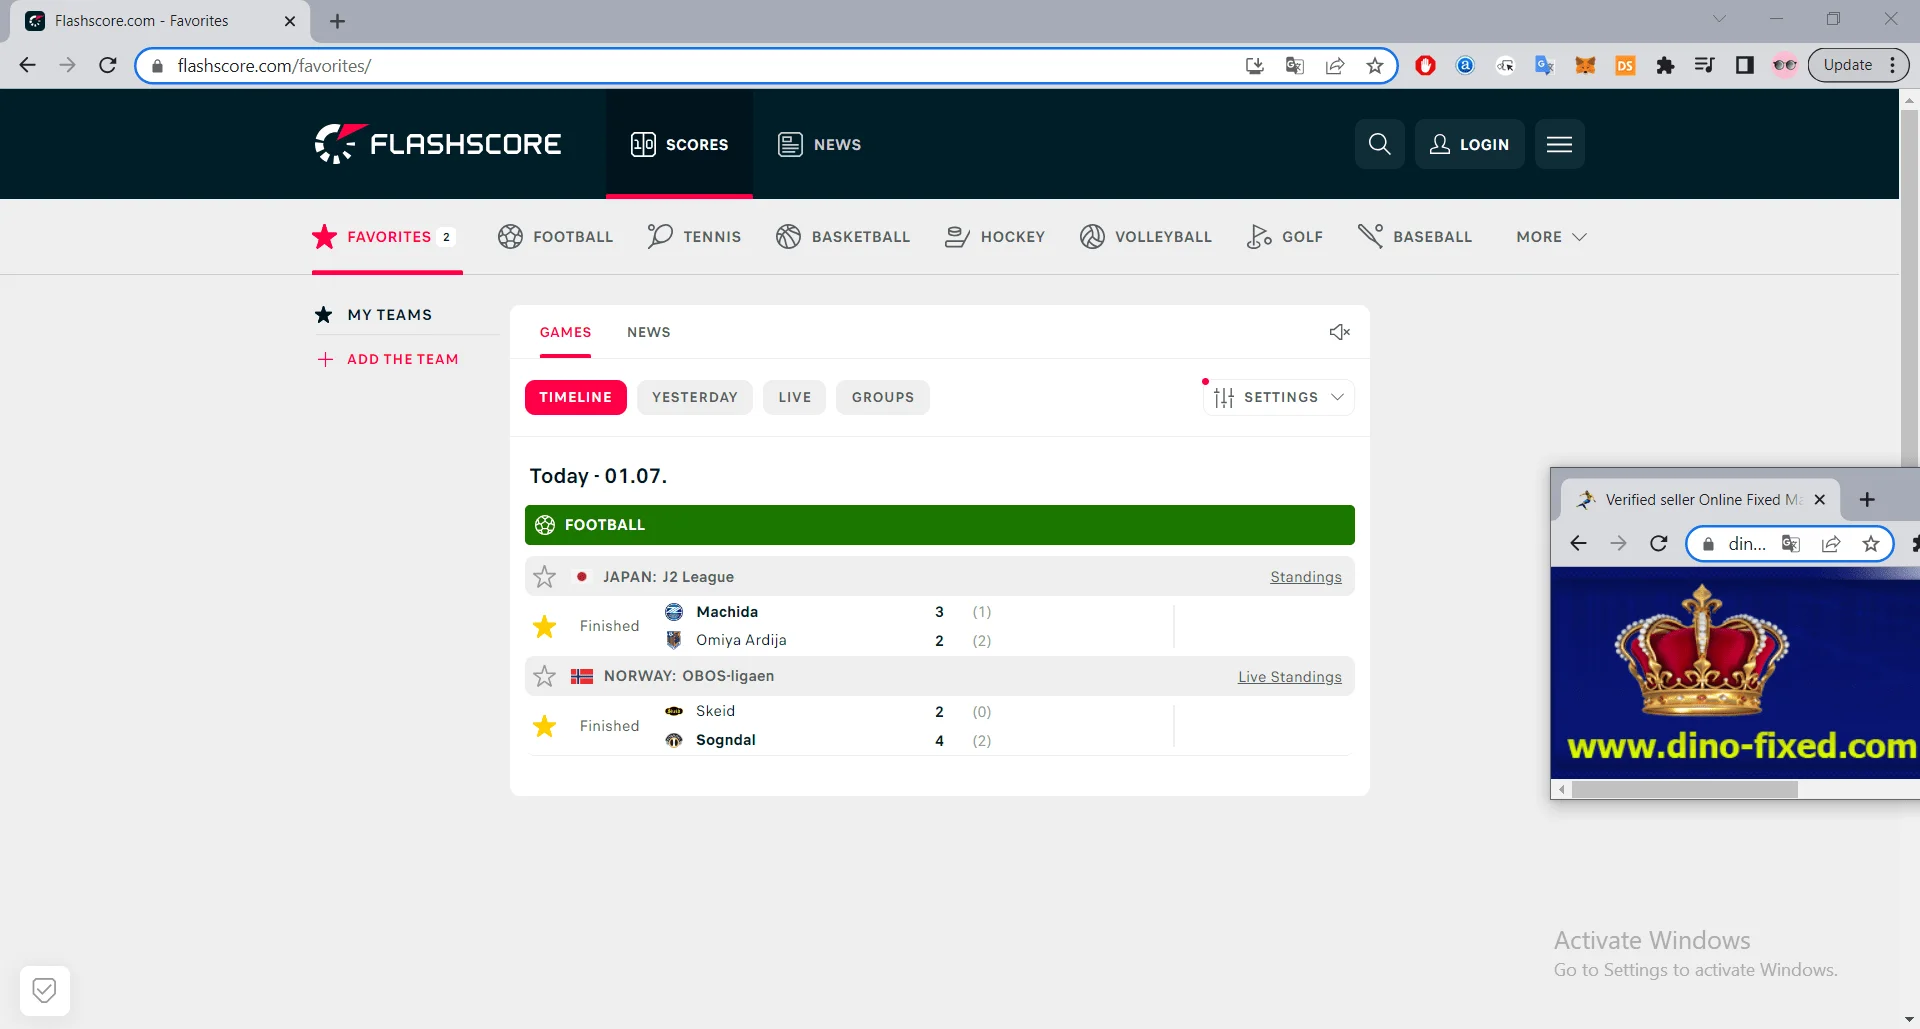Unfavorite the Machida match yellow star

(545, 626)
